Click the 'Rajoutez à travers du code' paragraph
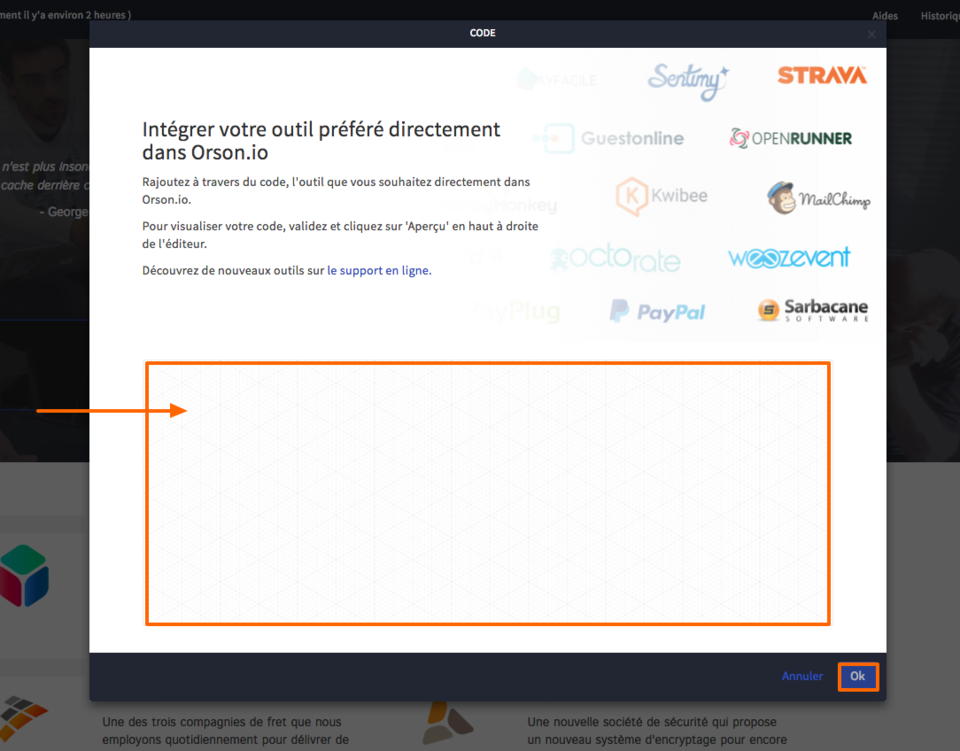The width and height of the screenshot is (960, 751). click(336, 190)
